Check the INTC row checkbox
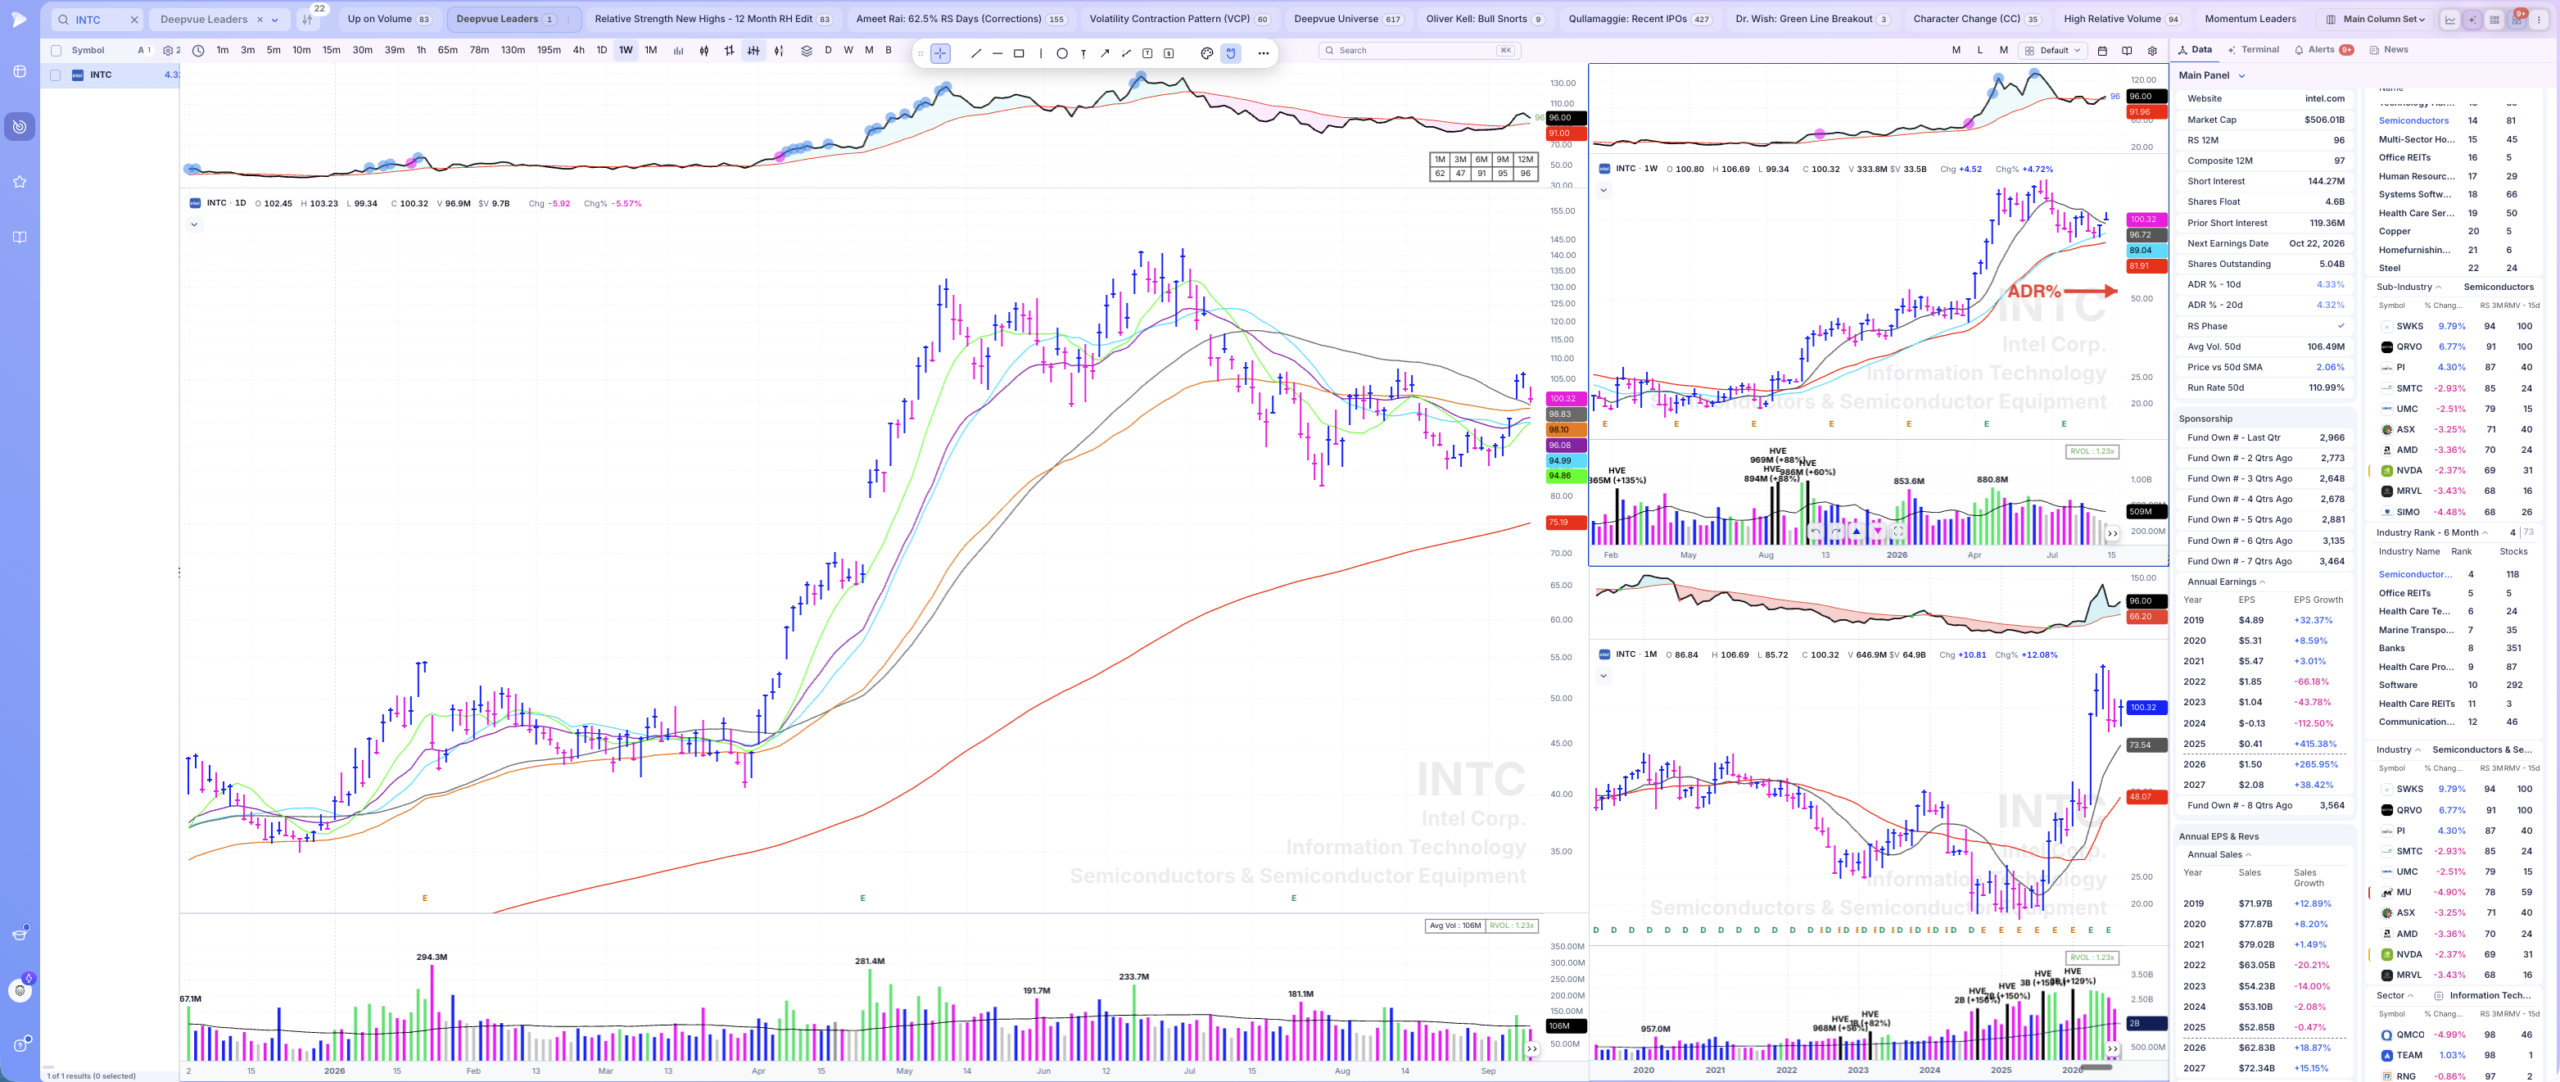 (x=56, y=75)
